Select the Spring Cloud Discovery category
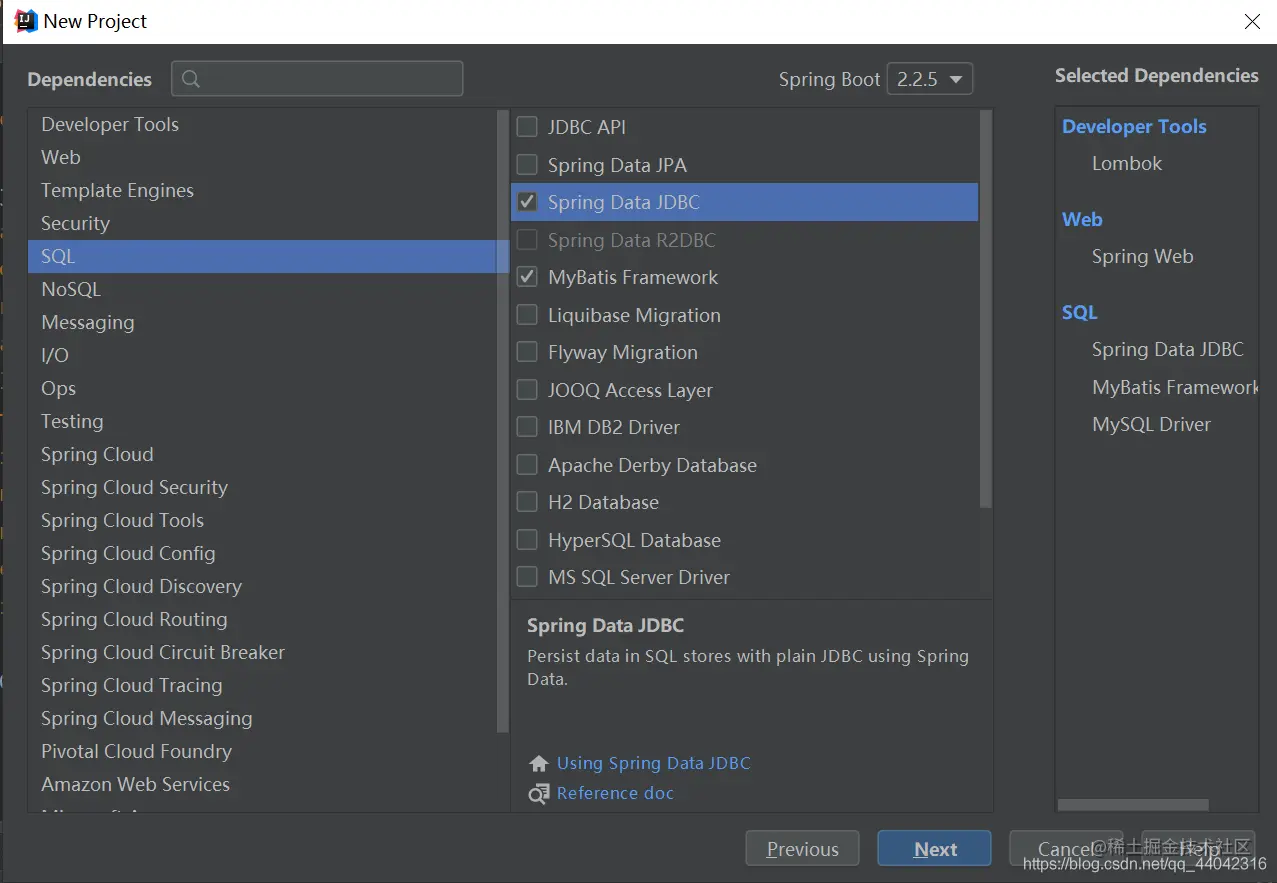This screenshot has width=1277, height=883. coord(141,586)
